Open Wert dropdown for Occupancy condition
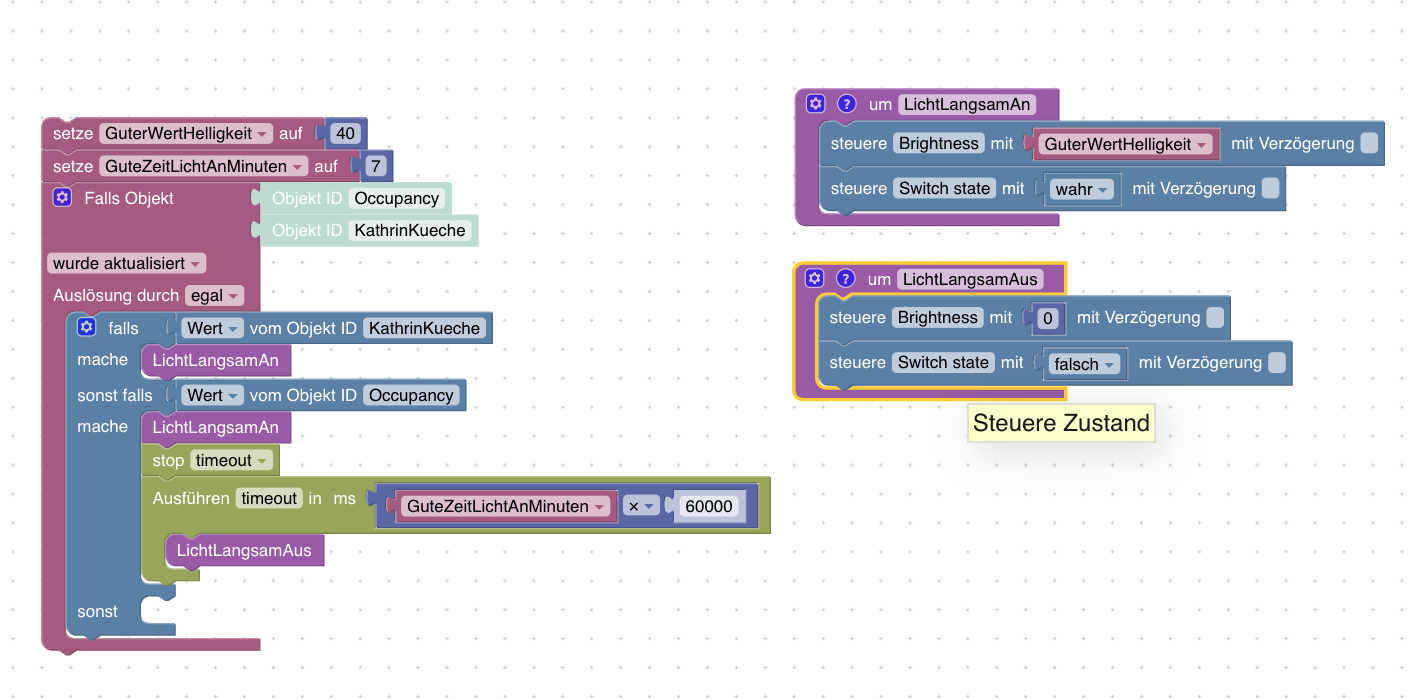1416x698 pixels. point(212,395)
